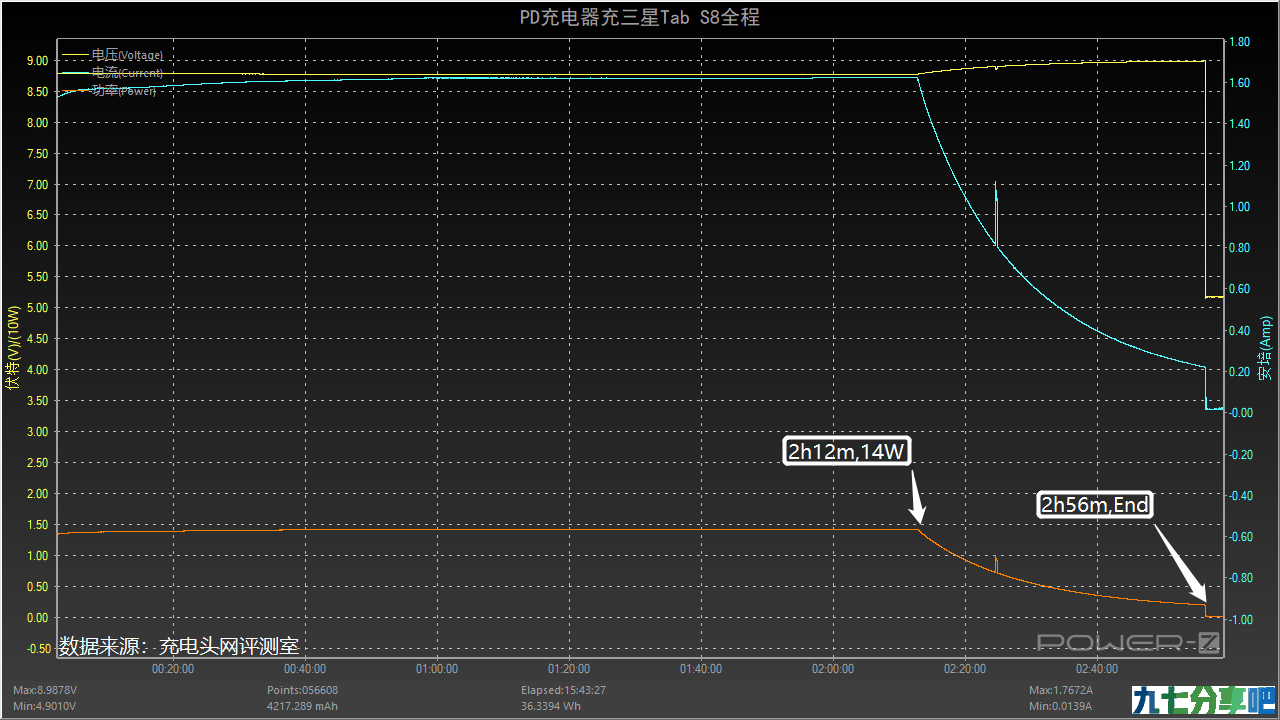Click the '36.3394 Wh' energy reading
The width and height of the screenshot is (1280, 720).
point(553,706)
